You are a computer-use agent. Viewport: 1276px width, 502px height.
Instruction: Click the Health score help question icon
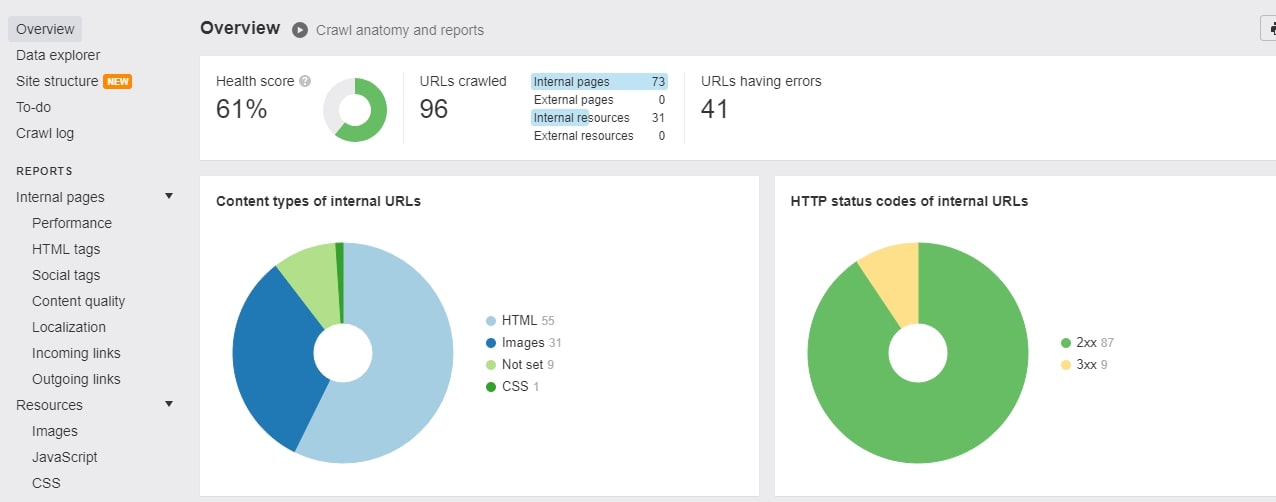(305, 81)
